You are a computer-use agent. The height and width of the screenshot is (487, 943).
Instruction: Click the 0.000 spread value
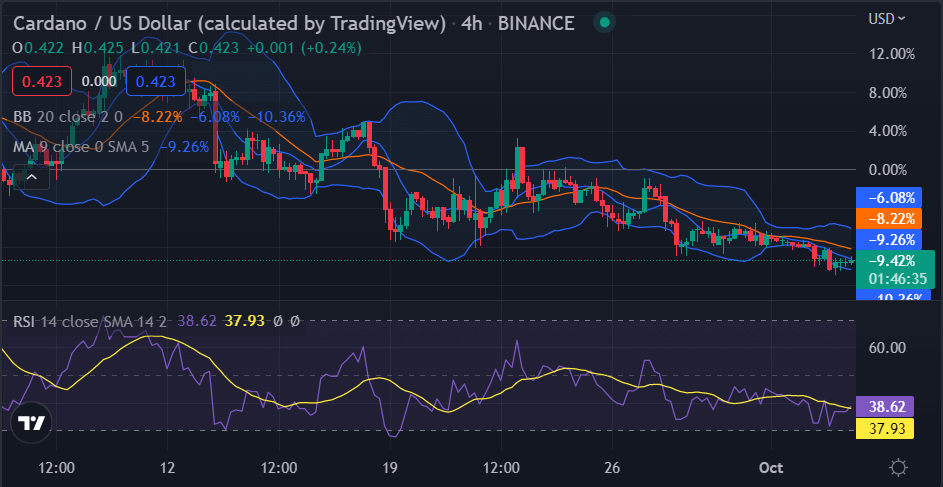[99, 82]
